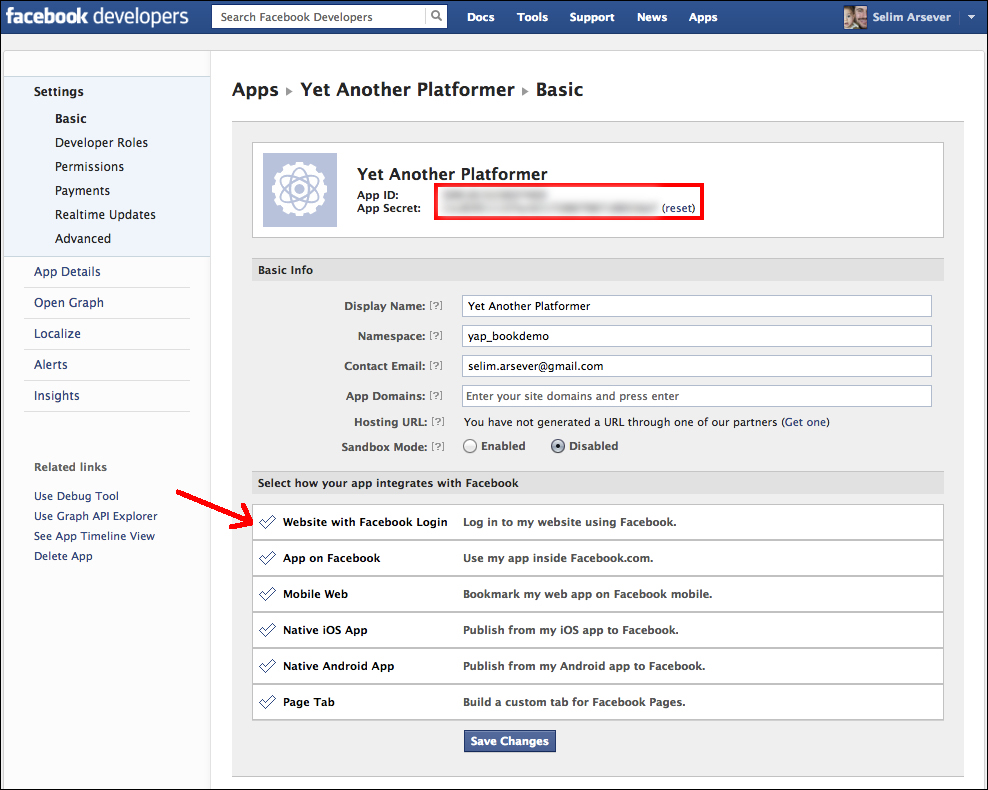Image resolution: width=988 pixels, height=790 pixels.
Task: Focus the Display Name field
Action: click(x=696, y=306)
